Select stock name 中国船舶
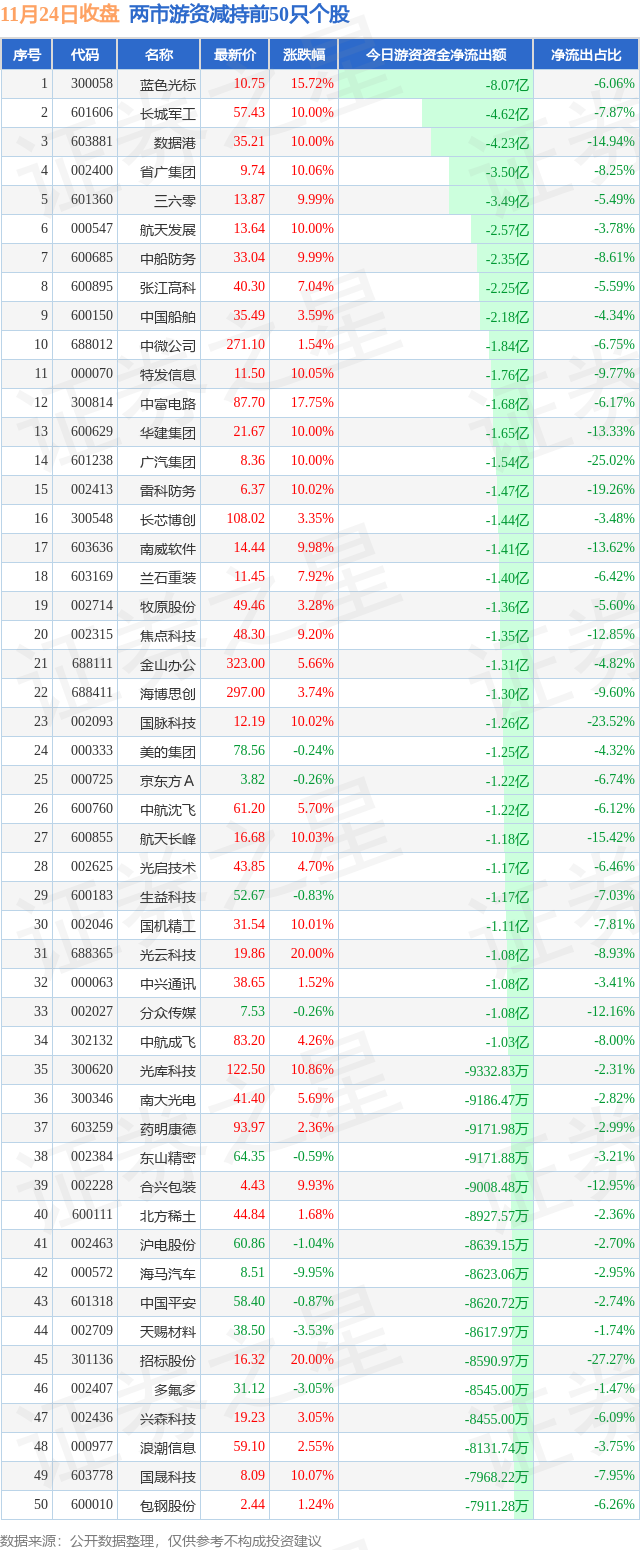The width and height of the screenshot is (640, 1550). (168, 316)
